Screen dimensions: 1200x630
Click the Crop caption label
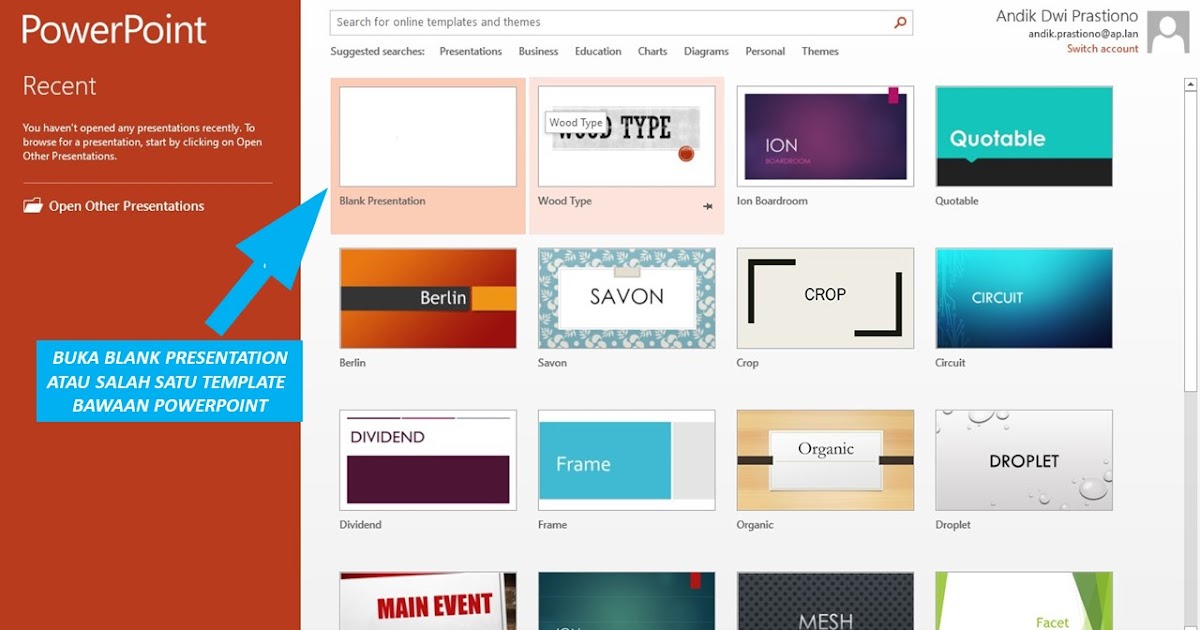click(x=748, y=363)
